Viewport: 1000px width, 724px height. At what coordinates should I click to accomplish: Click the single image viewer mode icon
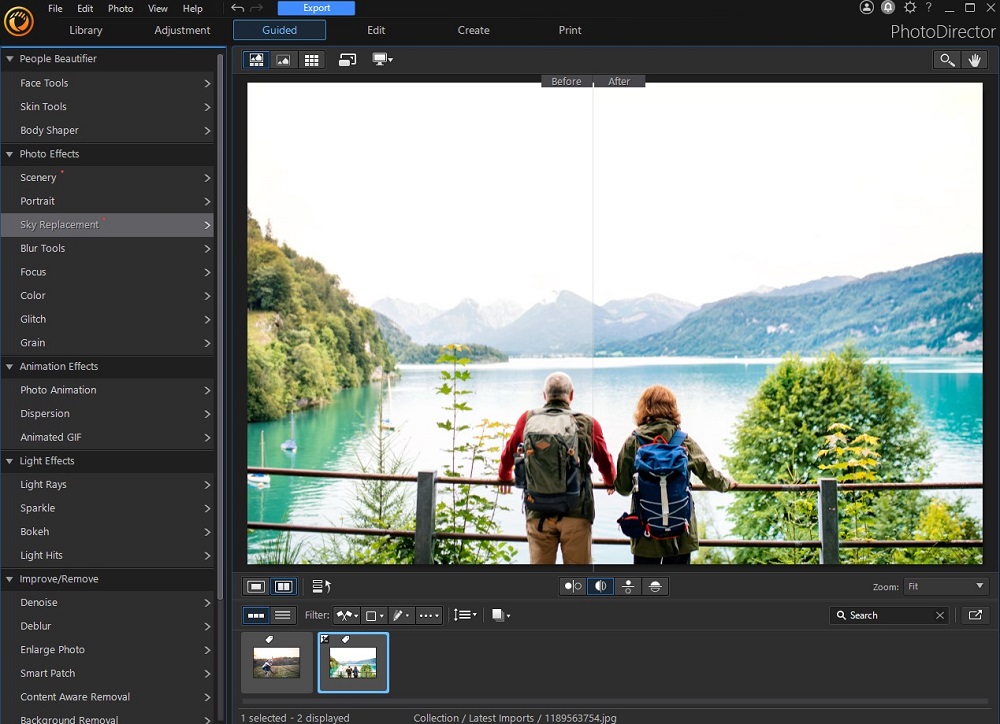point(254,586)
